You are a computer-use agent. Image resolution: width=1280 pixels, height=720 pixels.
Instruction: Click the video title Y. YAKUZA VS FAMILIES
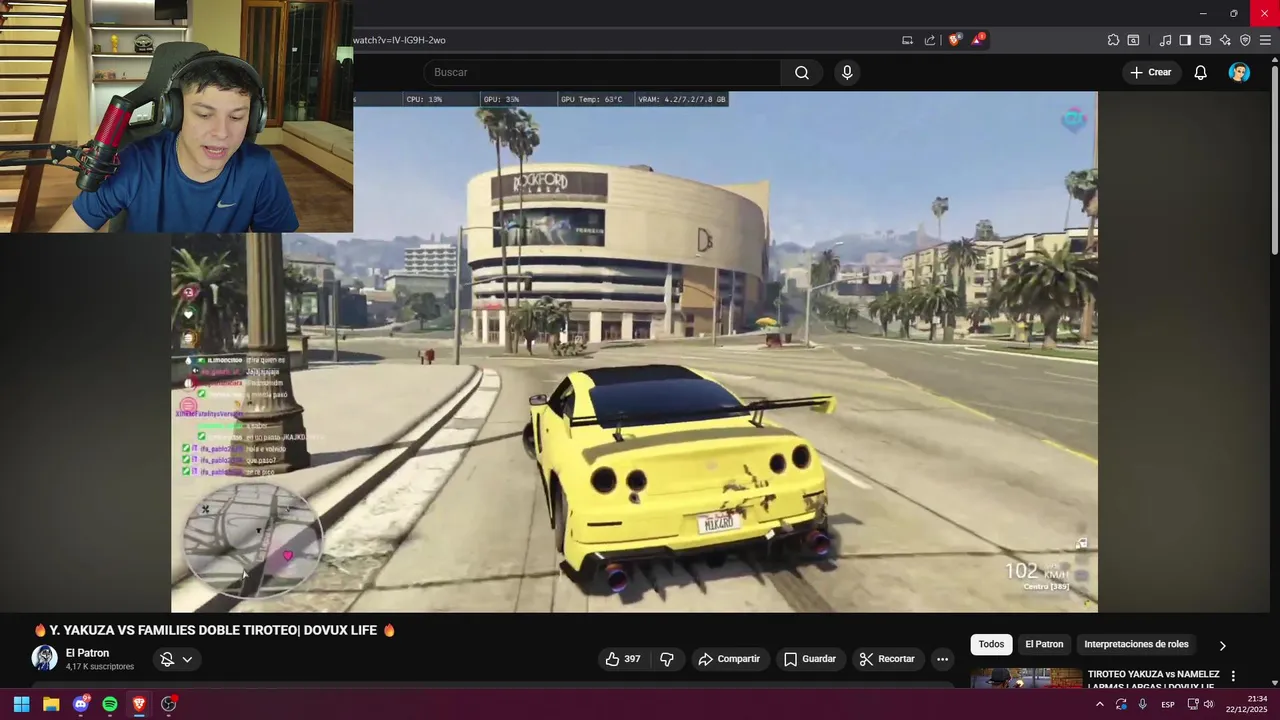214,630
